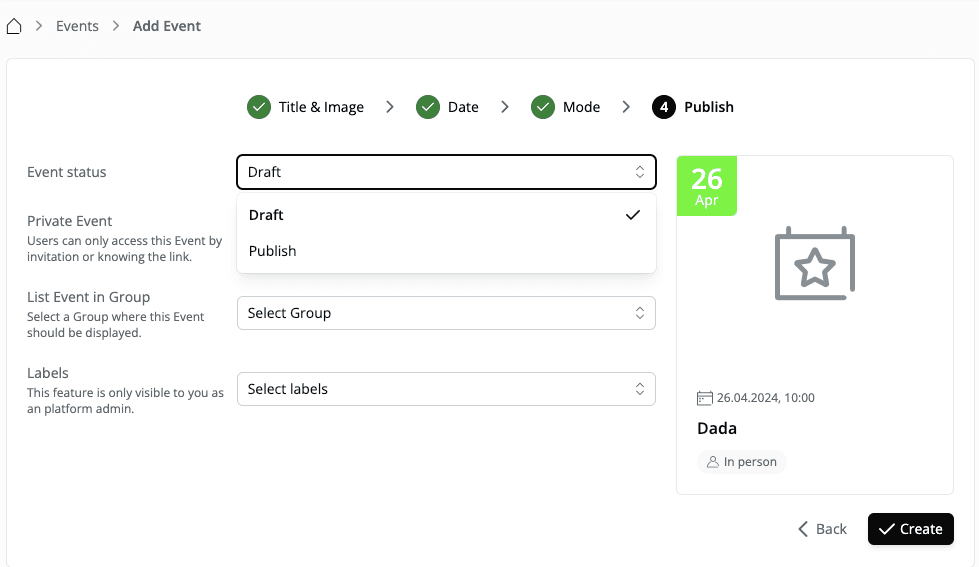Click the calendar star placeholder image

(815, 264)
